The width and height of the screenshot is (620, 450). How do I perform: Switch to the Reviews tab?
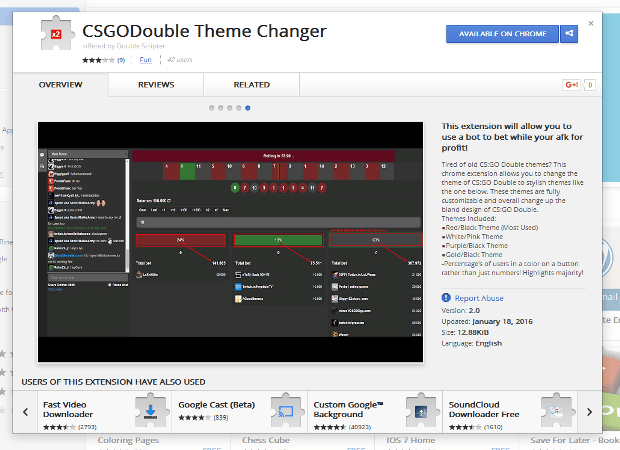click(x=156, y=85)
